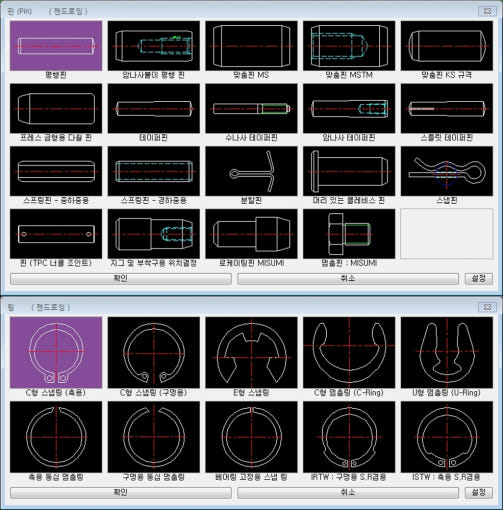Open 설정 in the Ring dialog
The width and height of the screenshot is (503, 510).
point(479,493)
